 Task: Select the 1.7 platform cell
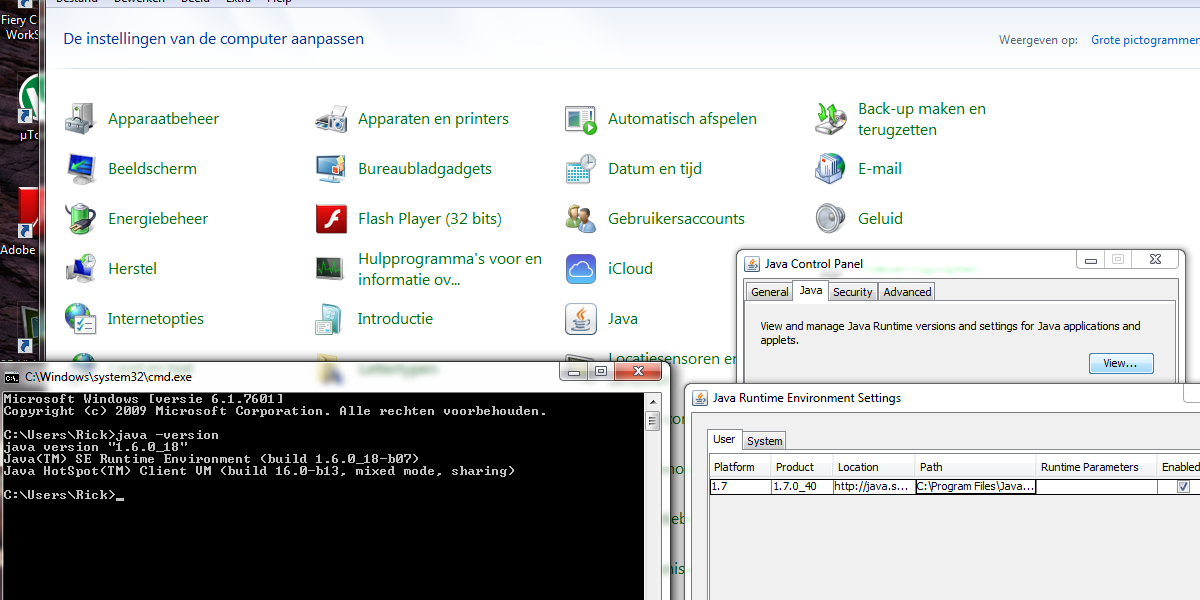[x=740, y=487]
